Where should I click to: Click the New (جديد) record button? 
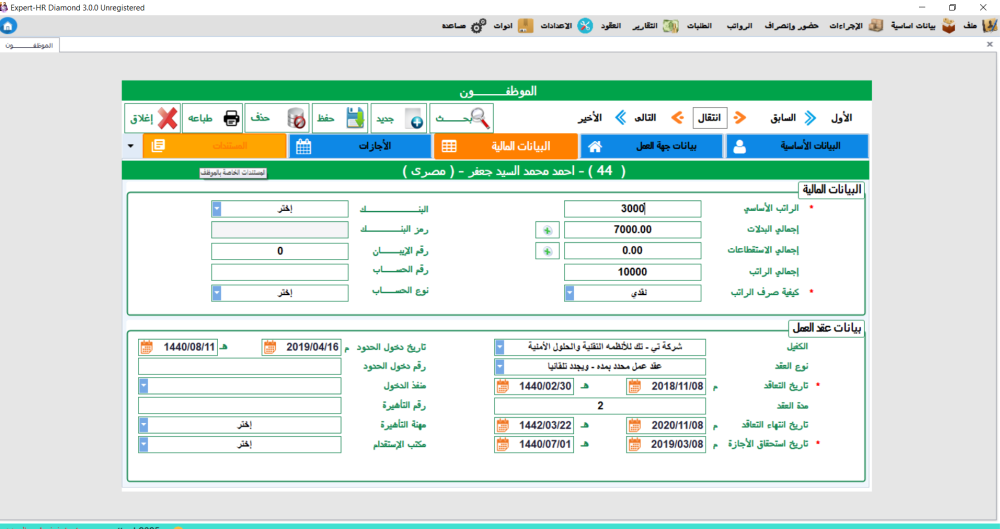coord(399,118)
